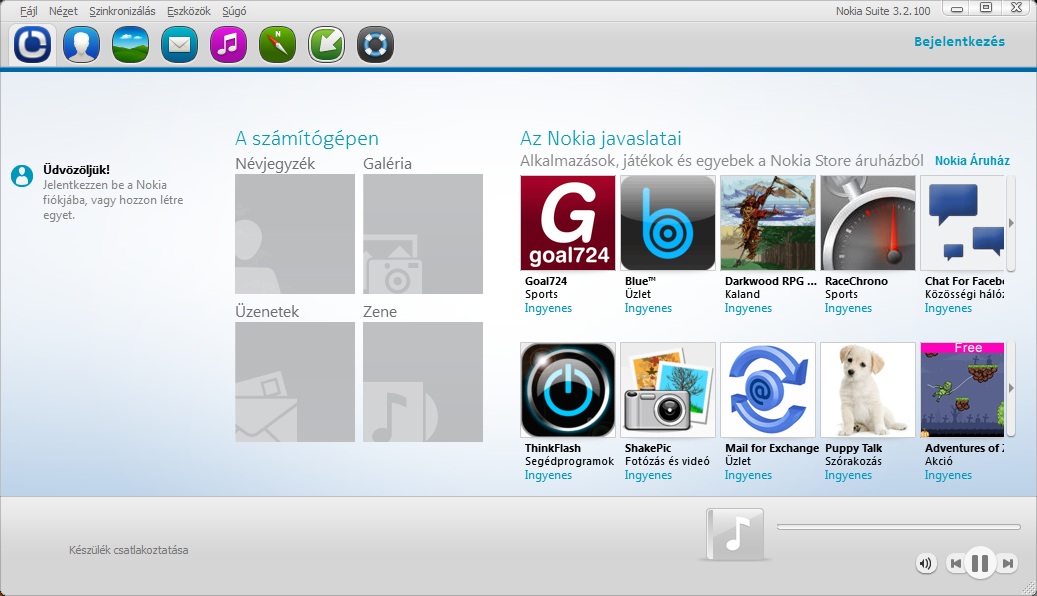Viewport: 1037px width, 596px height.
Task: Open the Adventures app icon
Action: click(x=962, y=390)
